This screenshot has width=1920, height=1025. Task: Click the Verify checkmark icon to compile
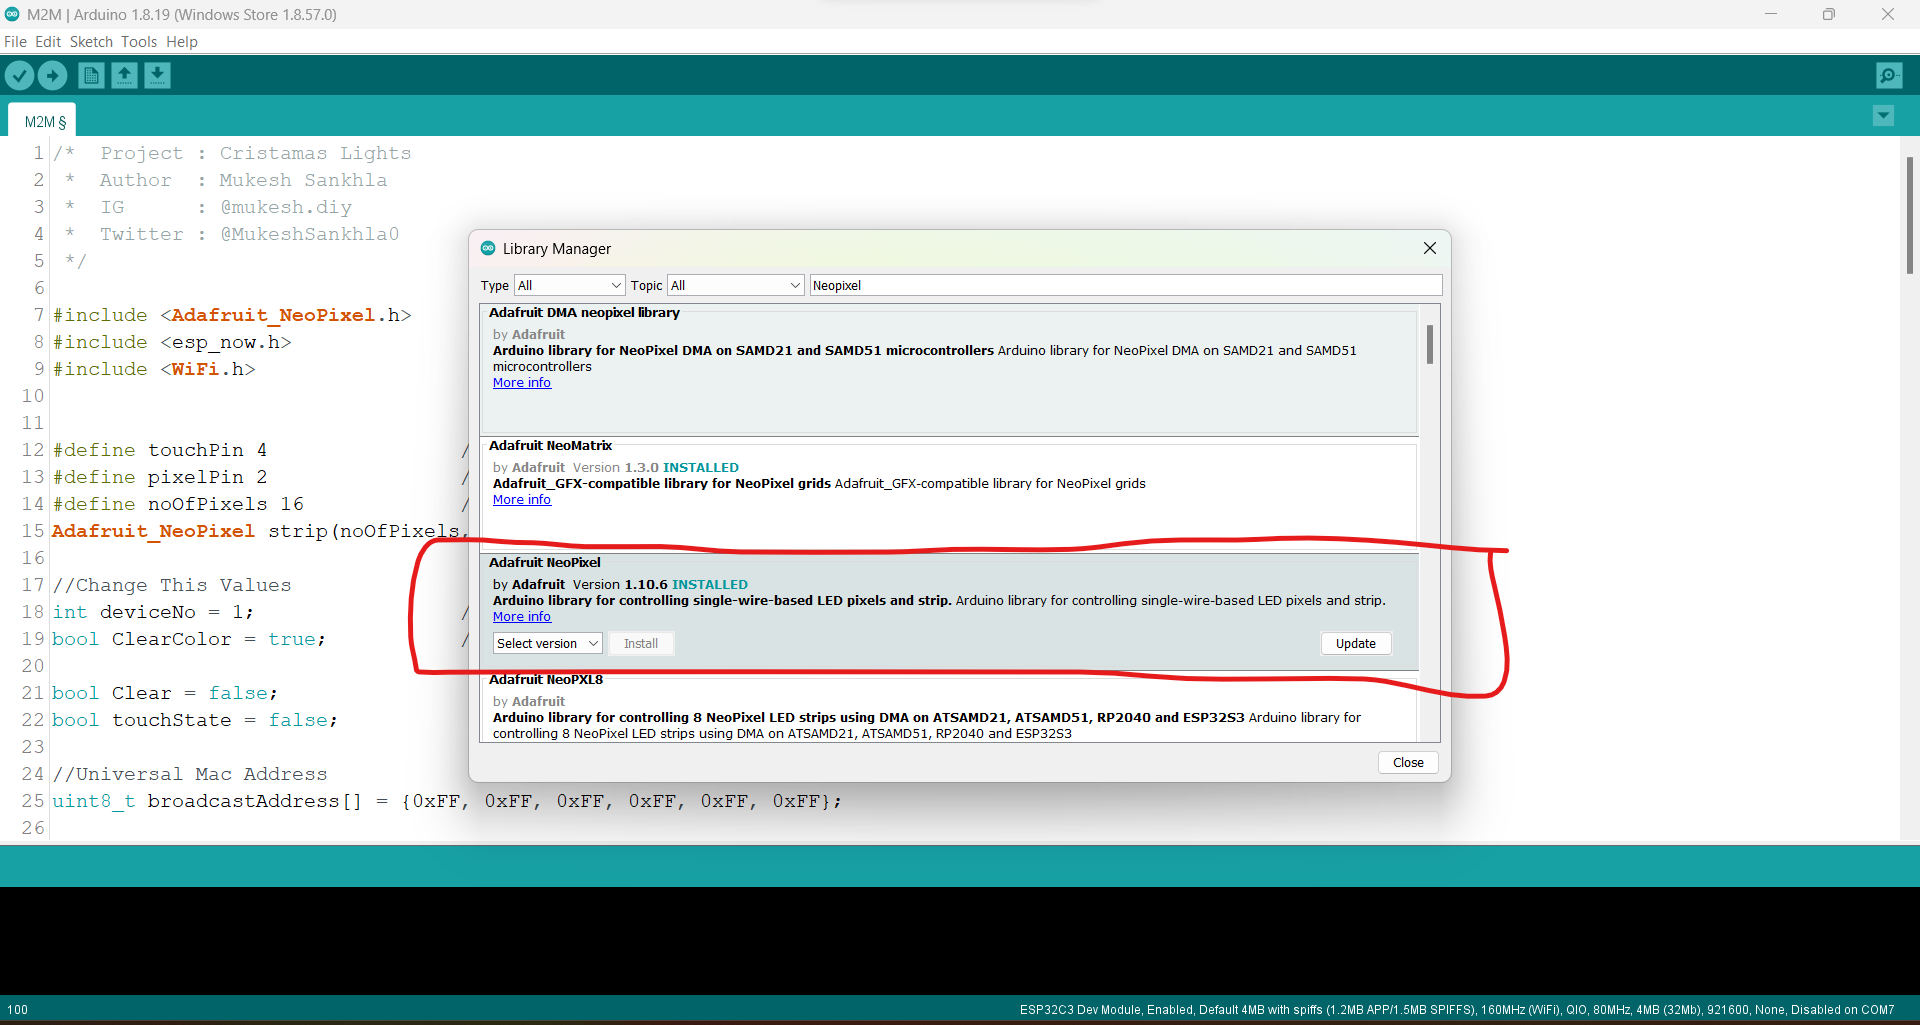coord(19,75)
